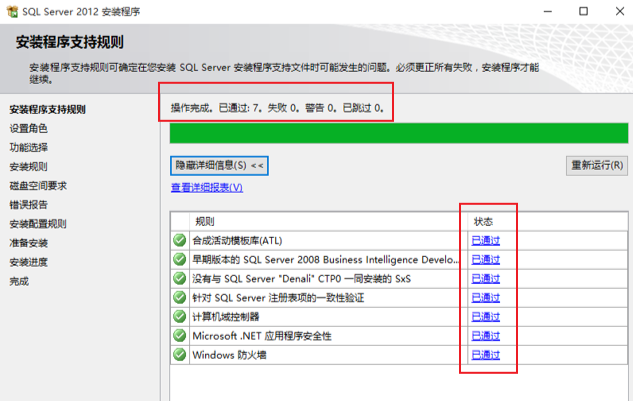
Task: Click rule text 没有与 SQL Server "Denali" CTP0 一同安装的 SxS
Action: pos(302,279)
